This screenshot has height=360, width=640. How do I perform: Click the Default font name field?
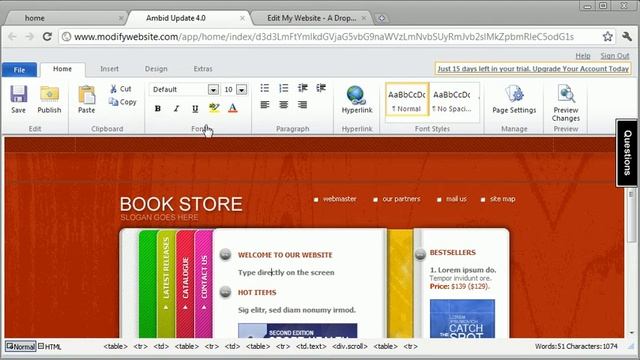click(179, 89)
